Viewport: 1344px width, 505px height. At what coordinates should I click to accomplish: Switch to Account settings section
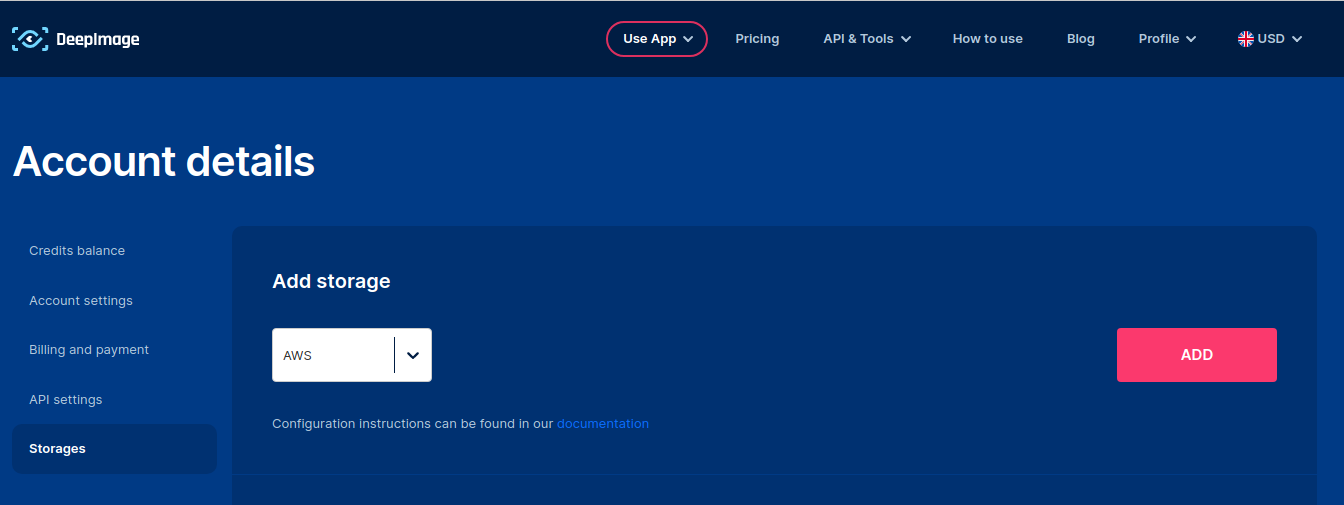coord(81,301)
